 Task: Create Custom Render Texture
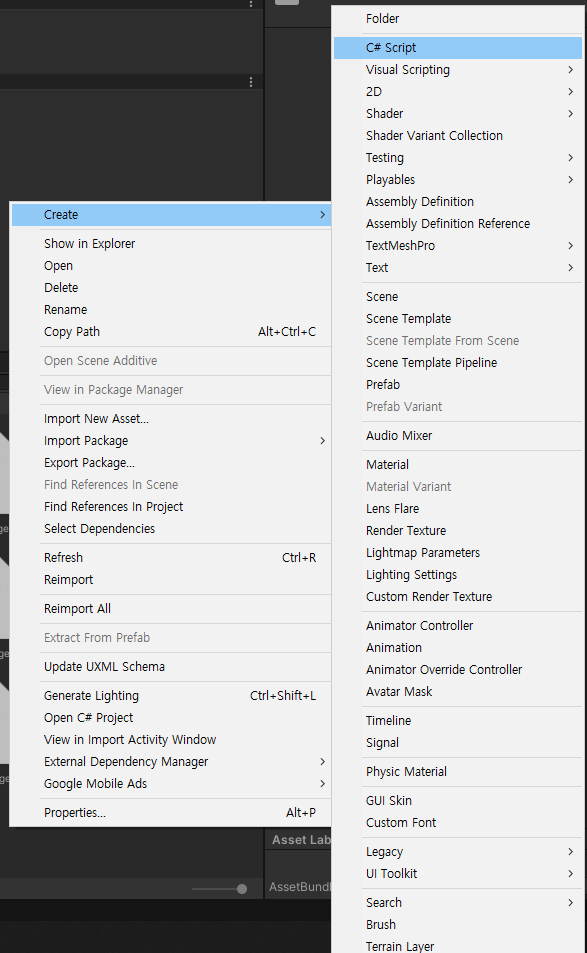coord(458,597)
